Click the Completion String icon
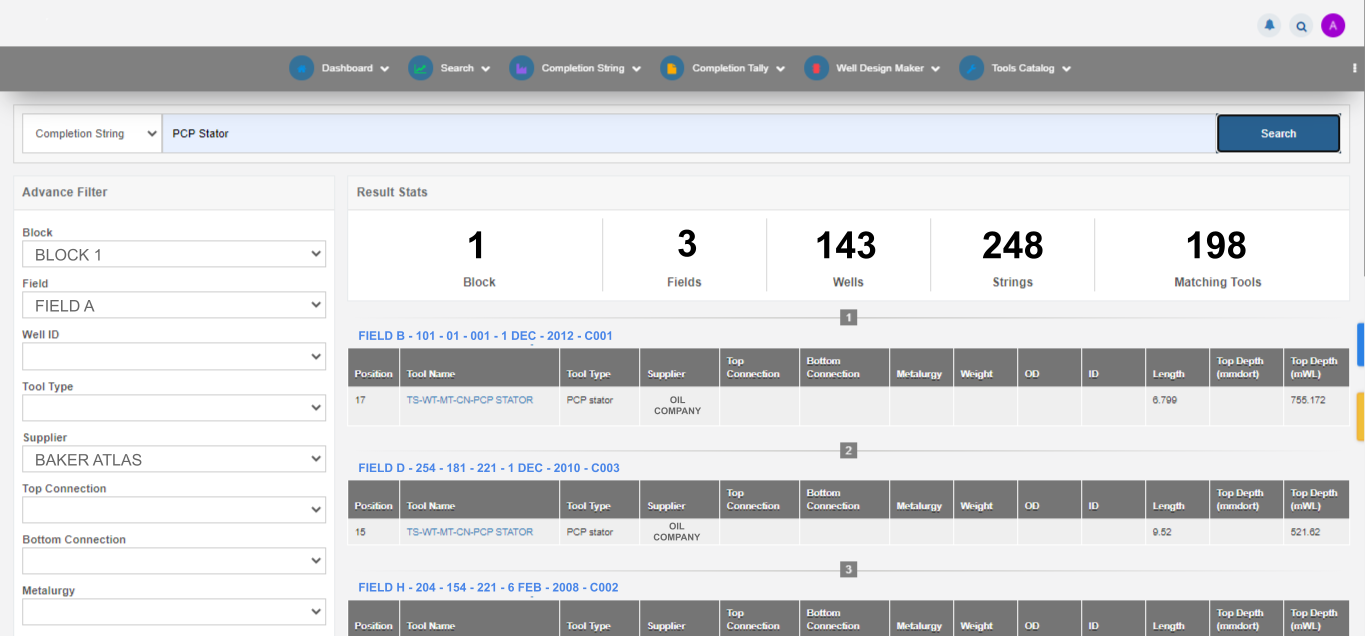The width and height of the screenshot is (1366, 637). tap(521, 68)
